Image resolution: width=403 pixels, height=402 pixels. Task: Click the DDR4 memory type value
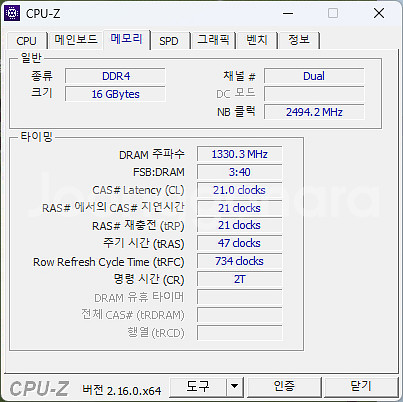click(115, 76)
